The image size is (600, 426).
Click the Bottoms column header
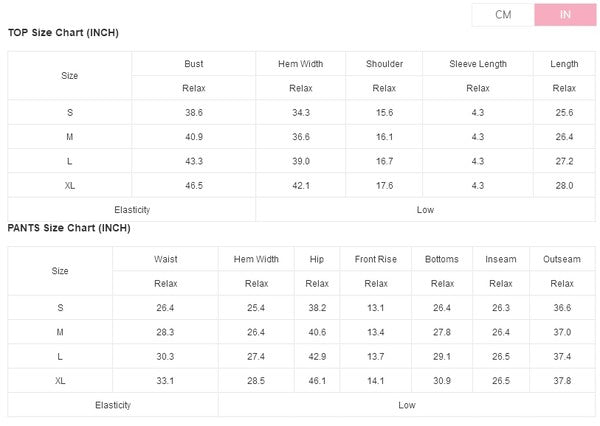coord(441,259)
